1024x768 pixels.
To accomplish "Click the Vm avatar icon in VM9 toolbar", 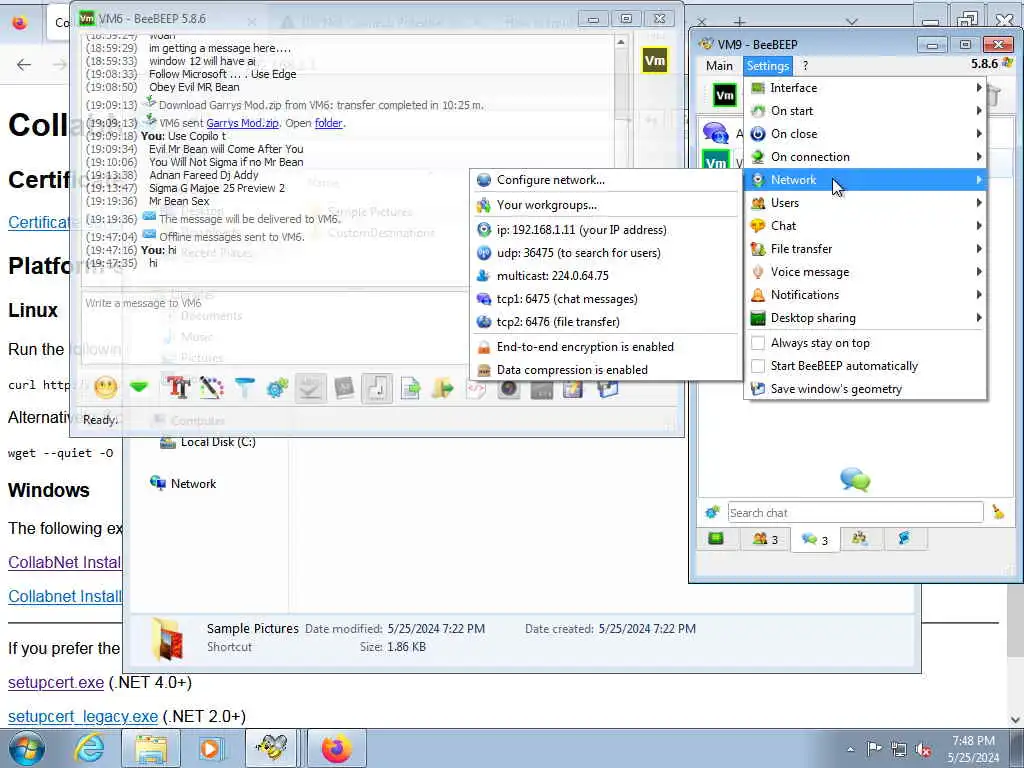I will pyautogui.click(x=725, y=96).
